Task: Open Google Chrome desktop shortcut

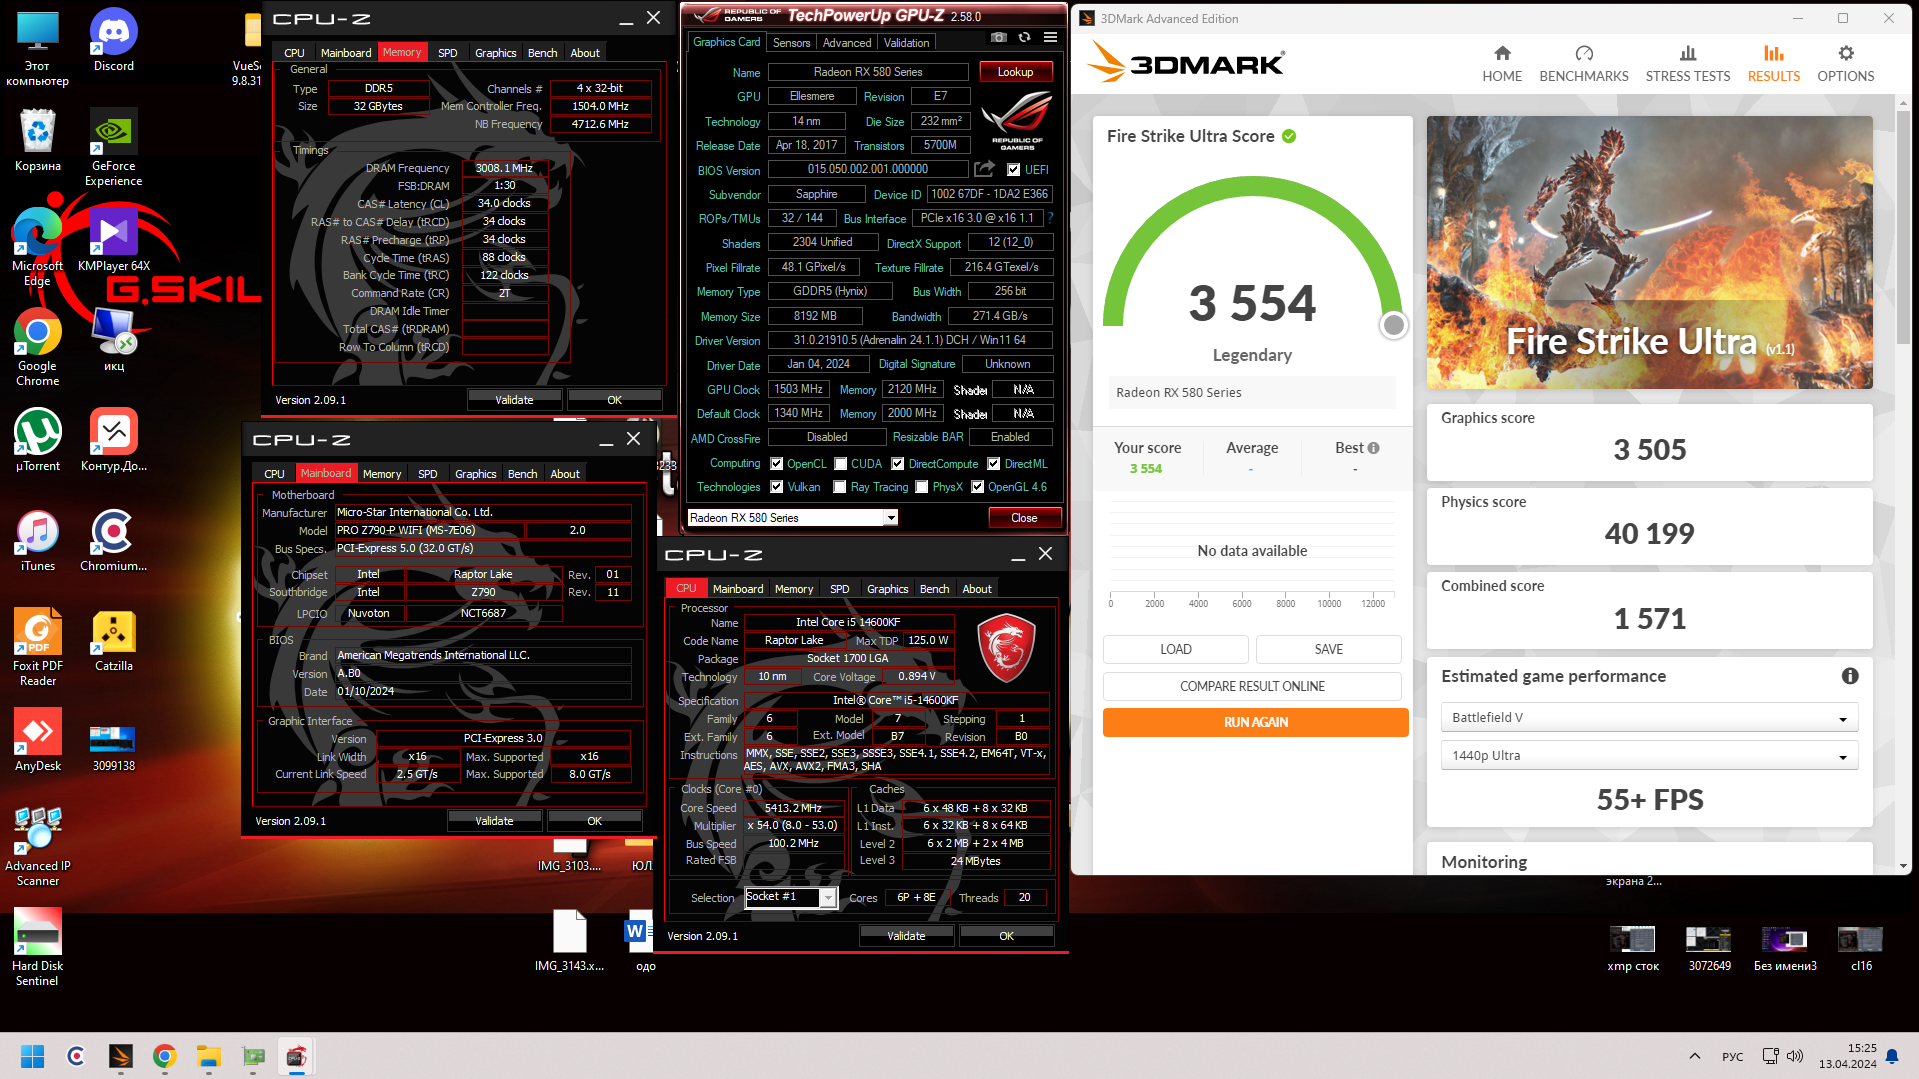Action: (x=37, y=347)
